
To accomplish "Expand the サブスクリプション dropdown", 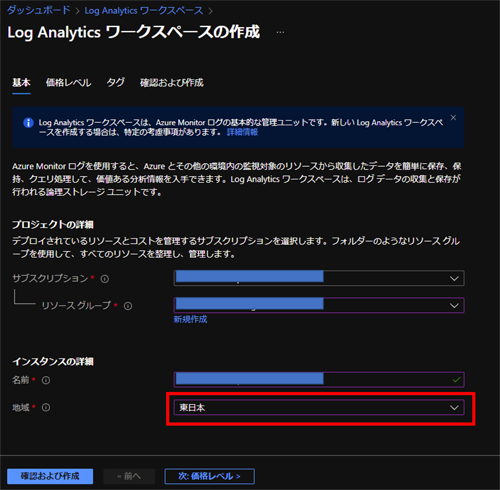I will tap(319, 278).
